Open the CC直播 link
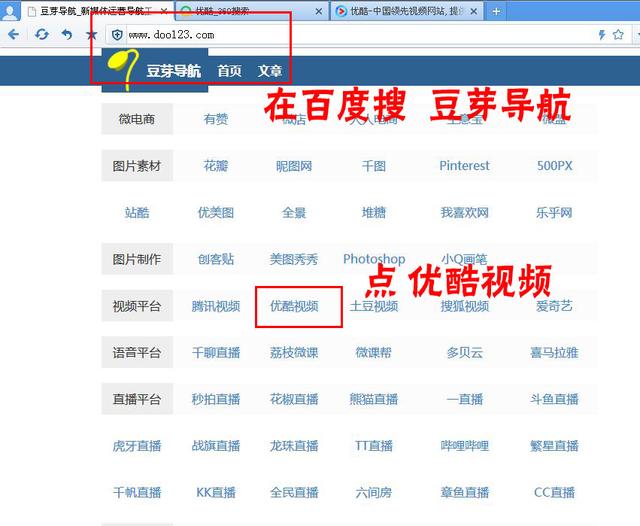This screenshot has height=526, width=640. 554,493
